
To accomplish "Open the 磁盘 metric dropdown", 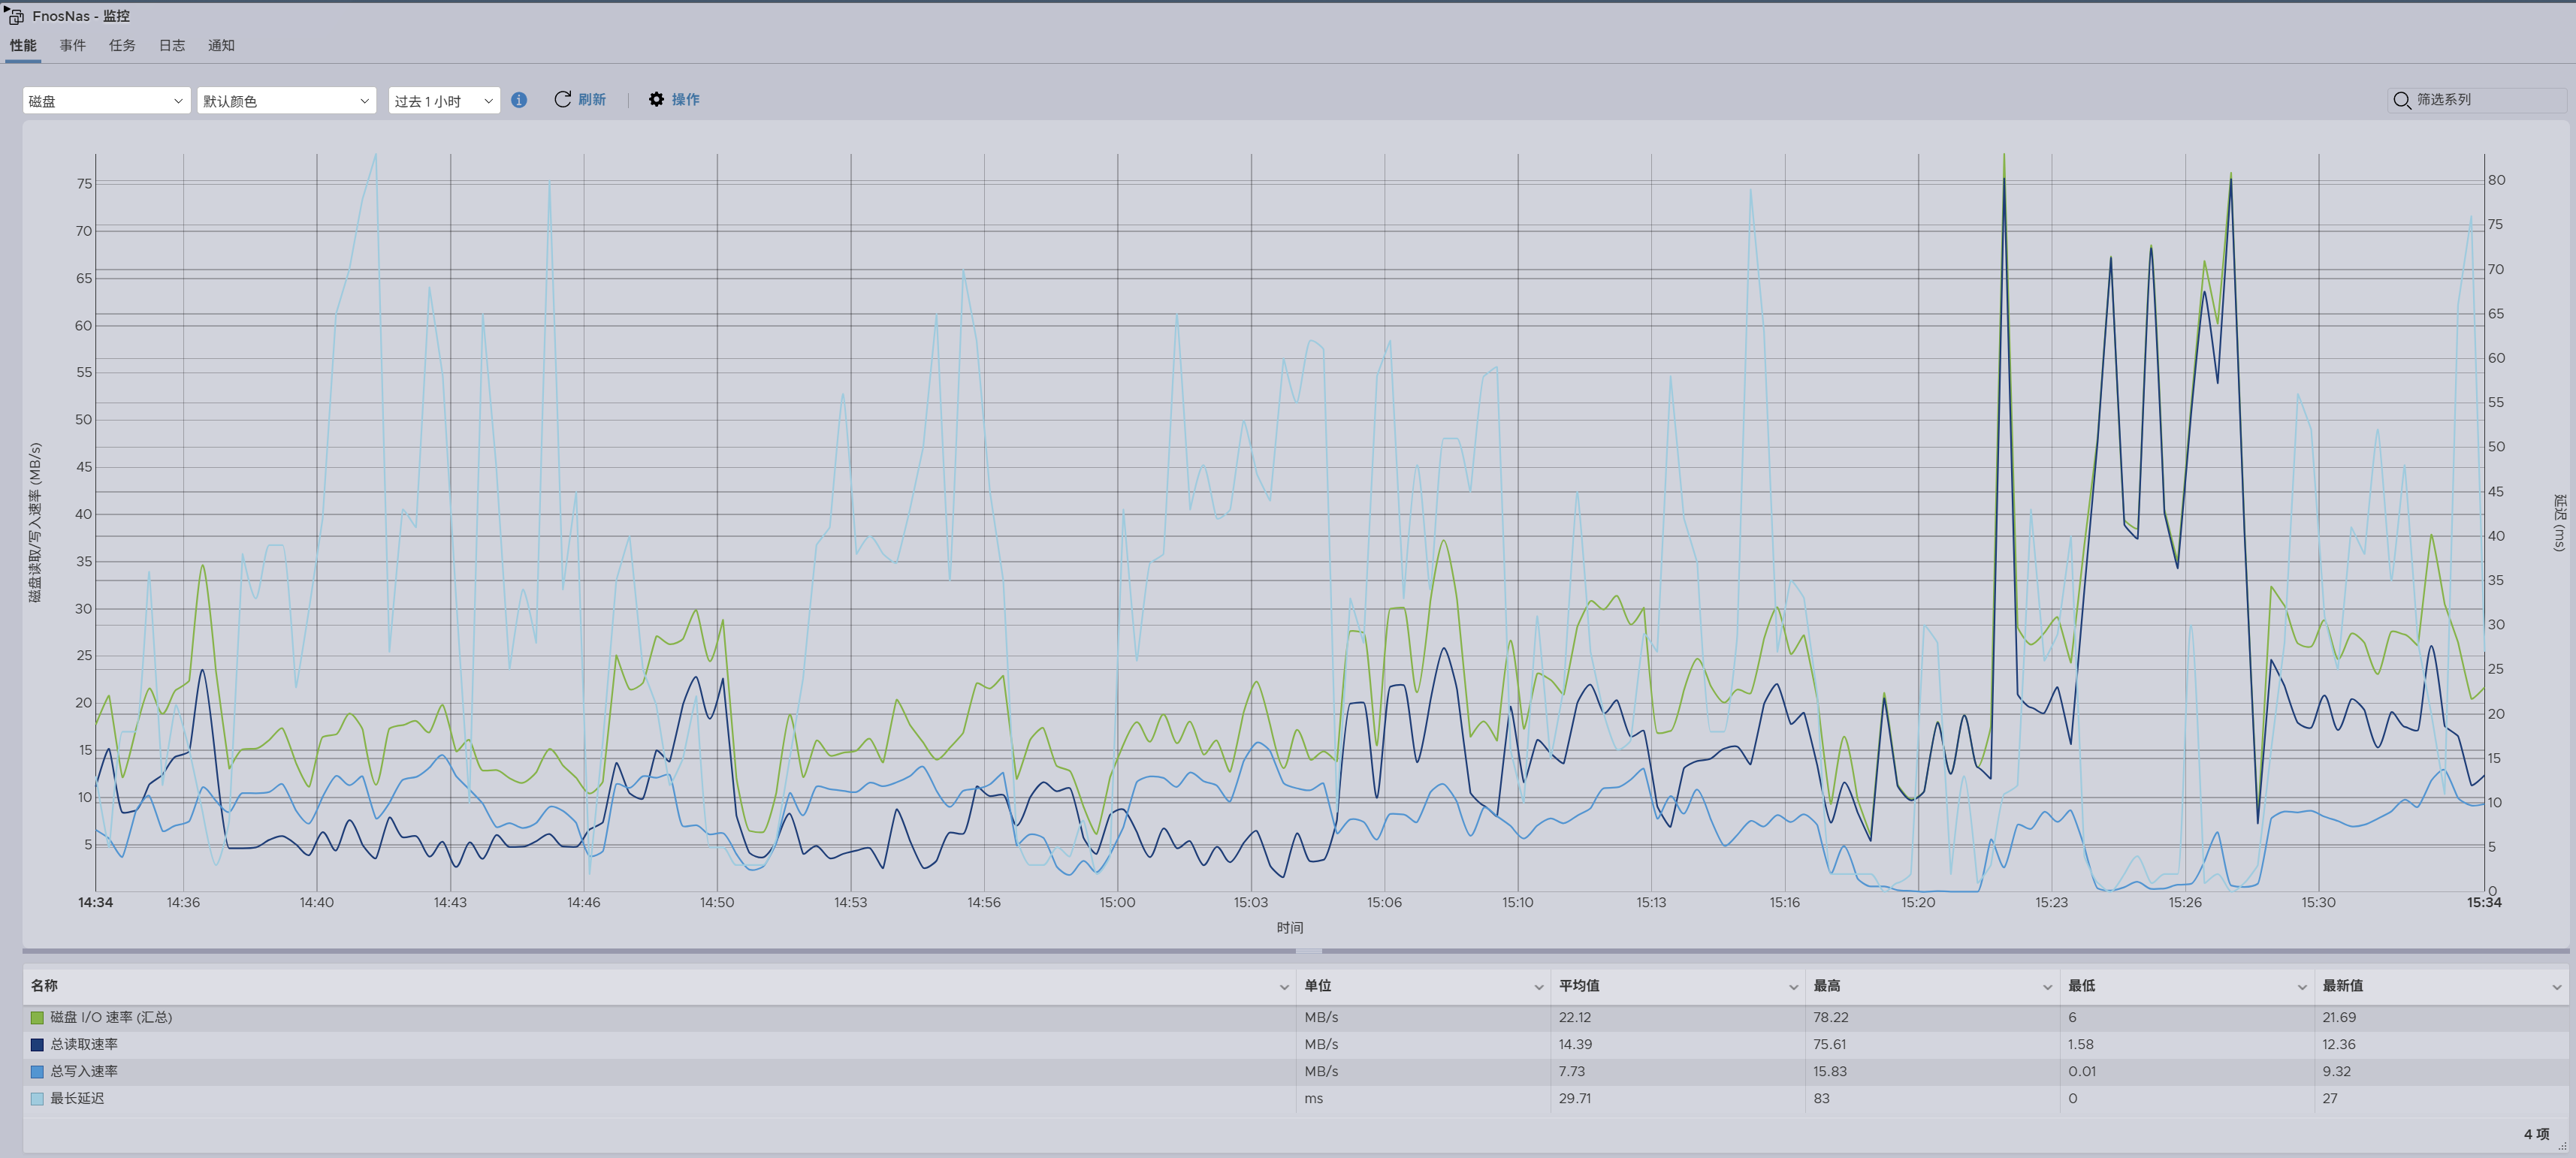I will [x=106, y=100].
